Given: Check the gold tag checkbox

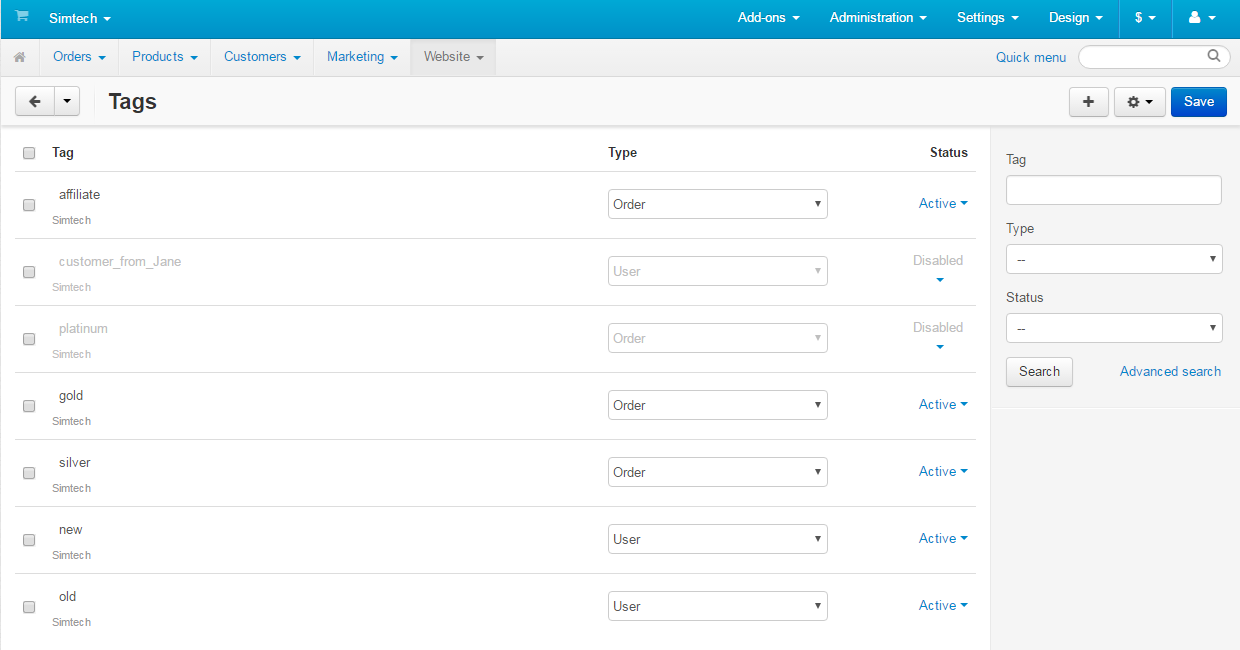Looking at the screenshot, I should pyautogui.click(x=29, y=406).
